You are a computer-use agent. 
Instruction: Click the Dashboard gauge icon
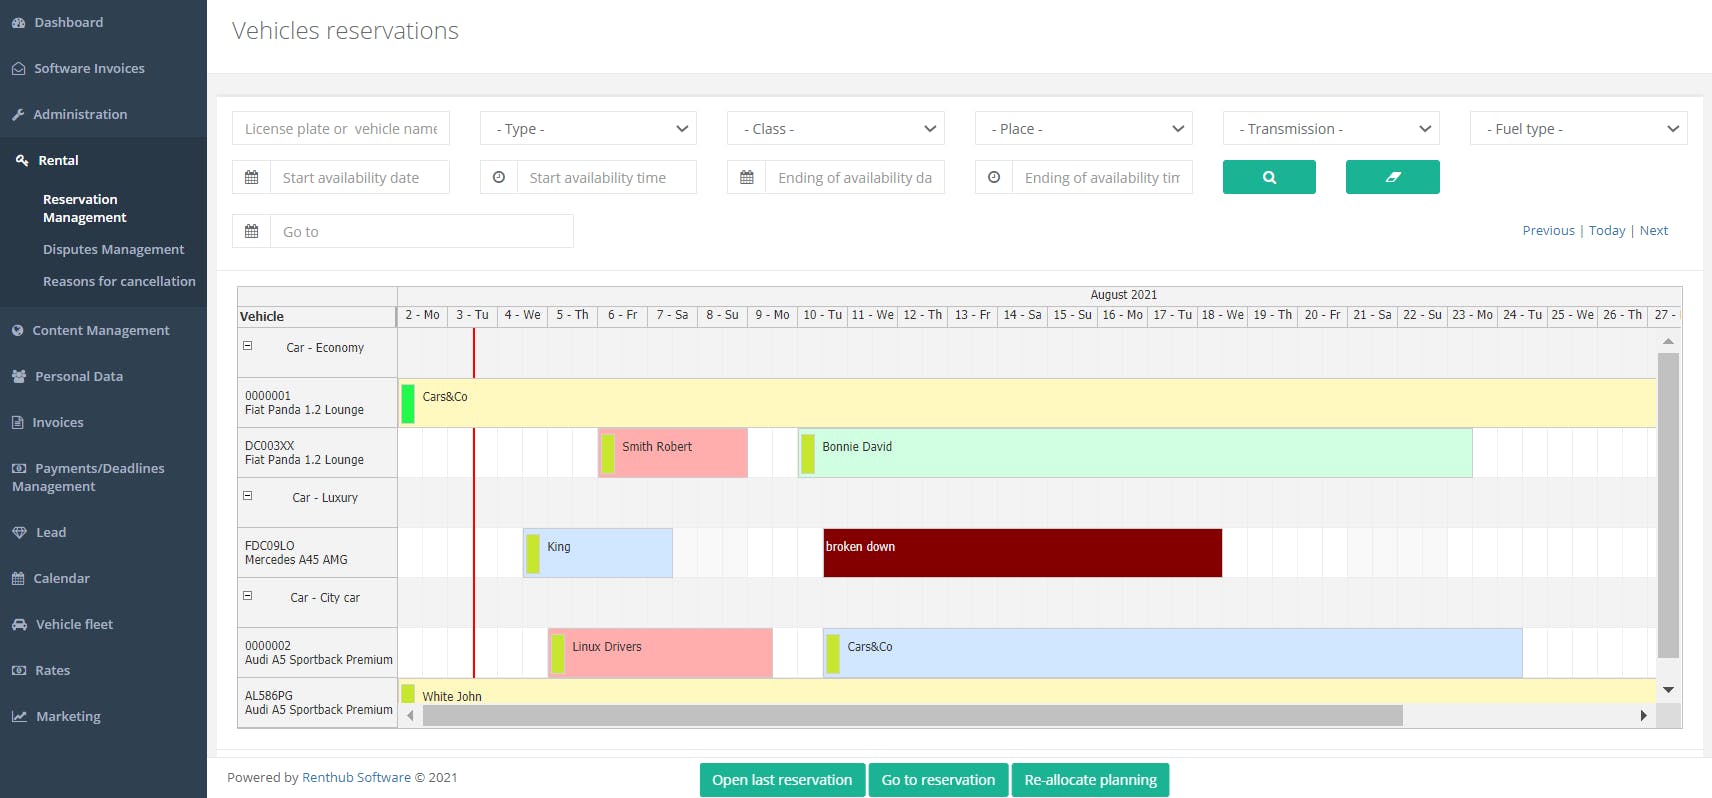pyautogui.click(x=18, y=23)
